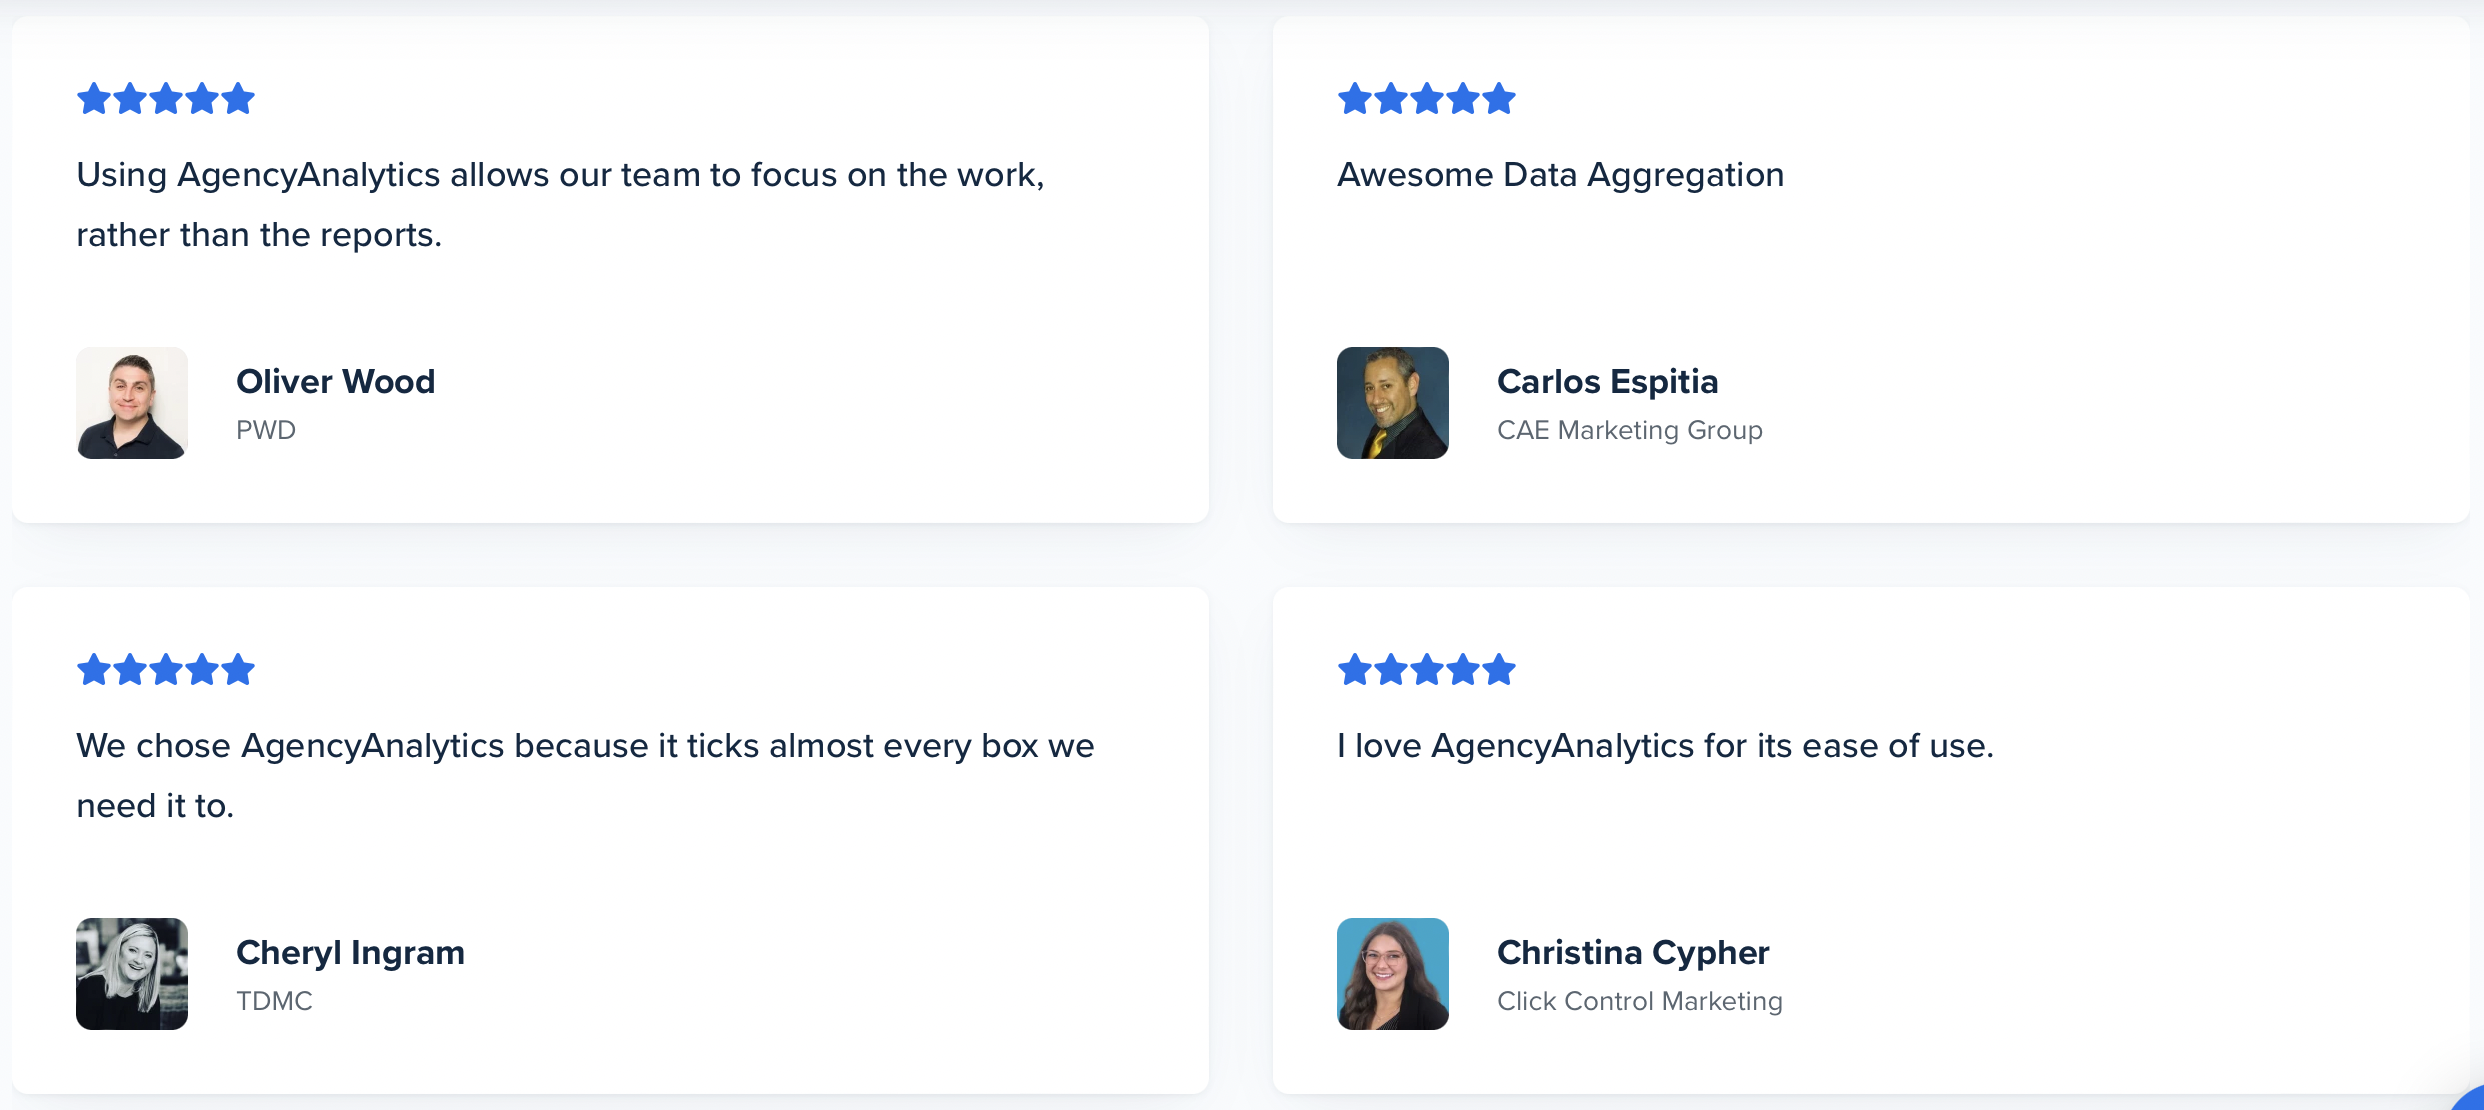Click the 'ticks almost every box' review text

coord(586,775)
